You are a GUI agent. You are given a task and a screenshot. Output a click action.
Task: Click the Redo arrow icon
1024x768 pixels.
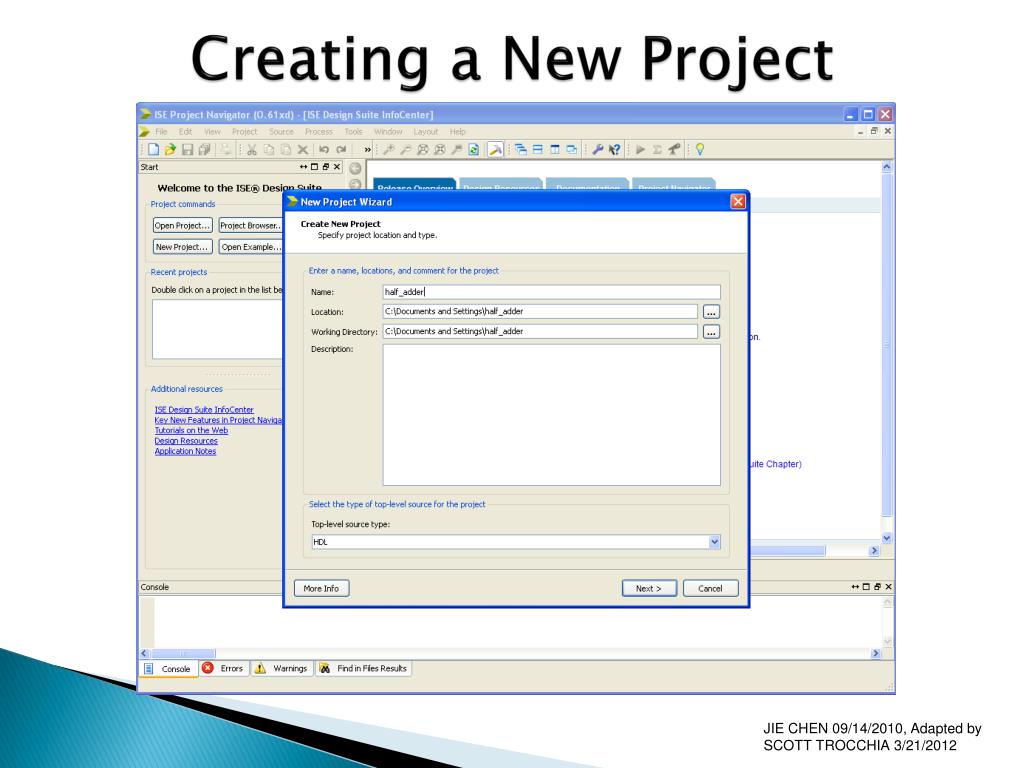click(341, 150)
